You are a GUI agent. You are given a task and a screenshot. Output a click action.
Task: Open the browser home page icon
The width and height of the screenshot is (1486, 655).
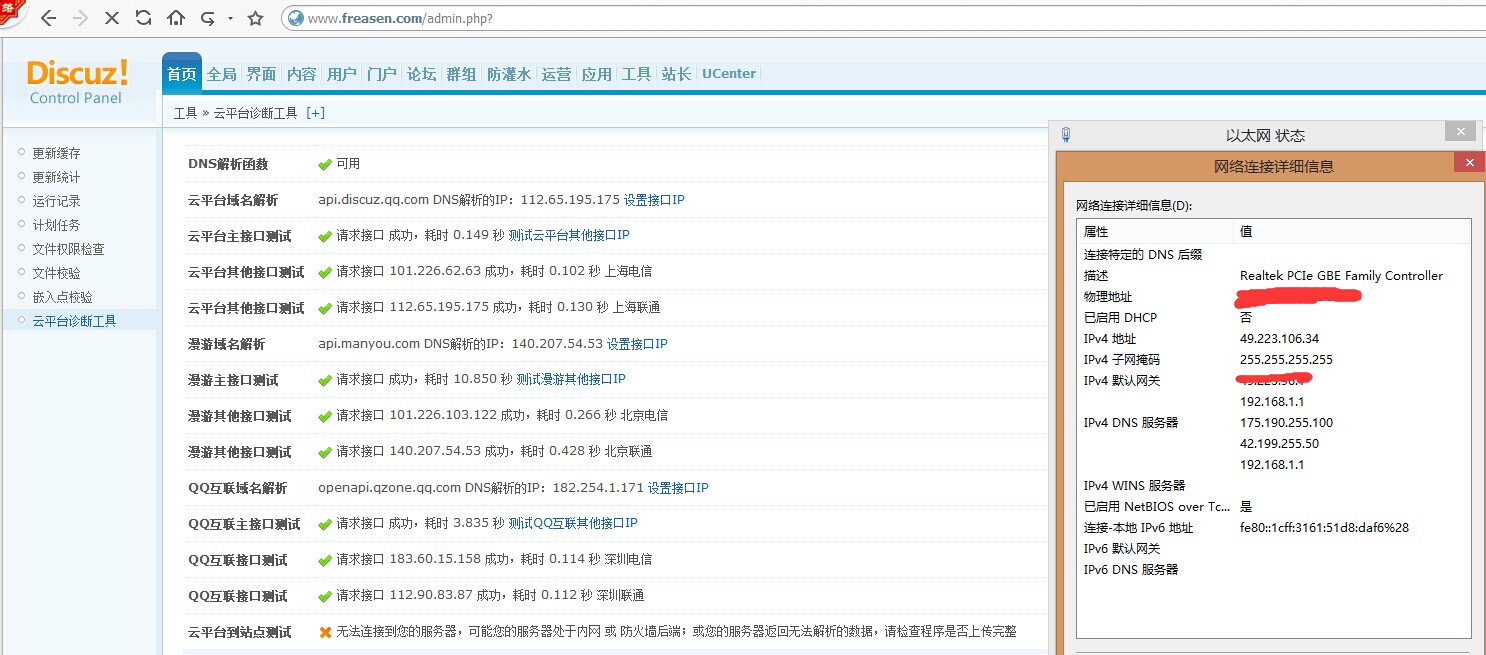click(176, 18)
